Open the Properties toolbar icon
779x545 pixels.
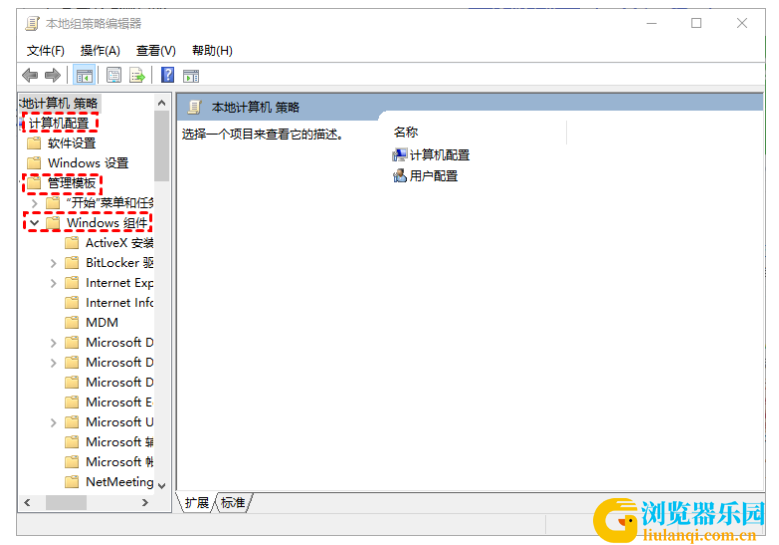click(114, 76)
